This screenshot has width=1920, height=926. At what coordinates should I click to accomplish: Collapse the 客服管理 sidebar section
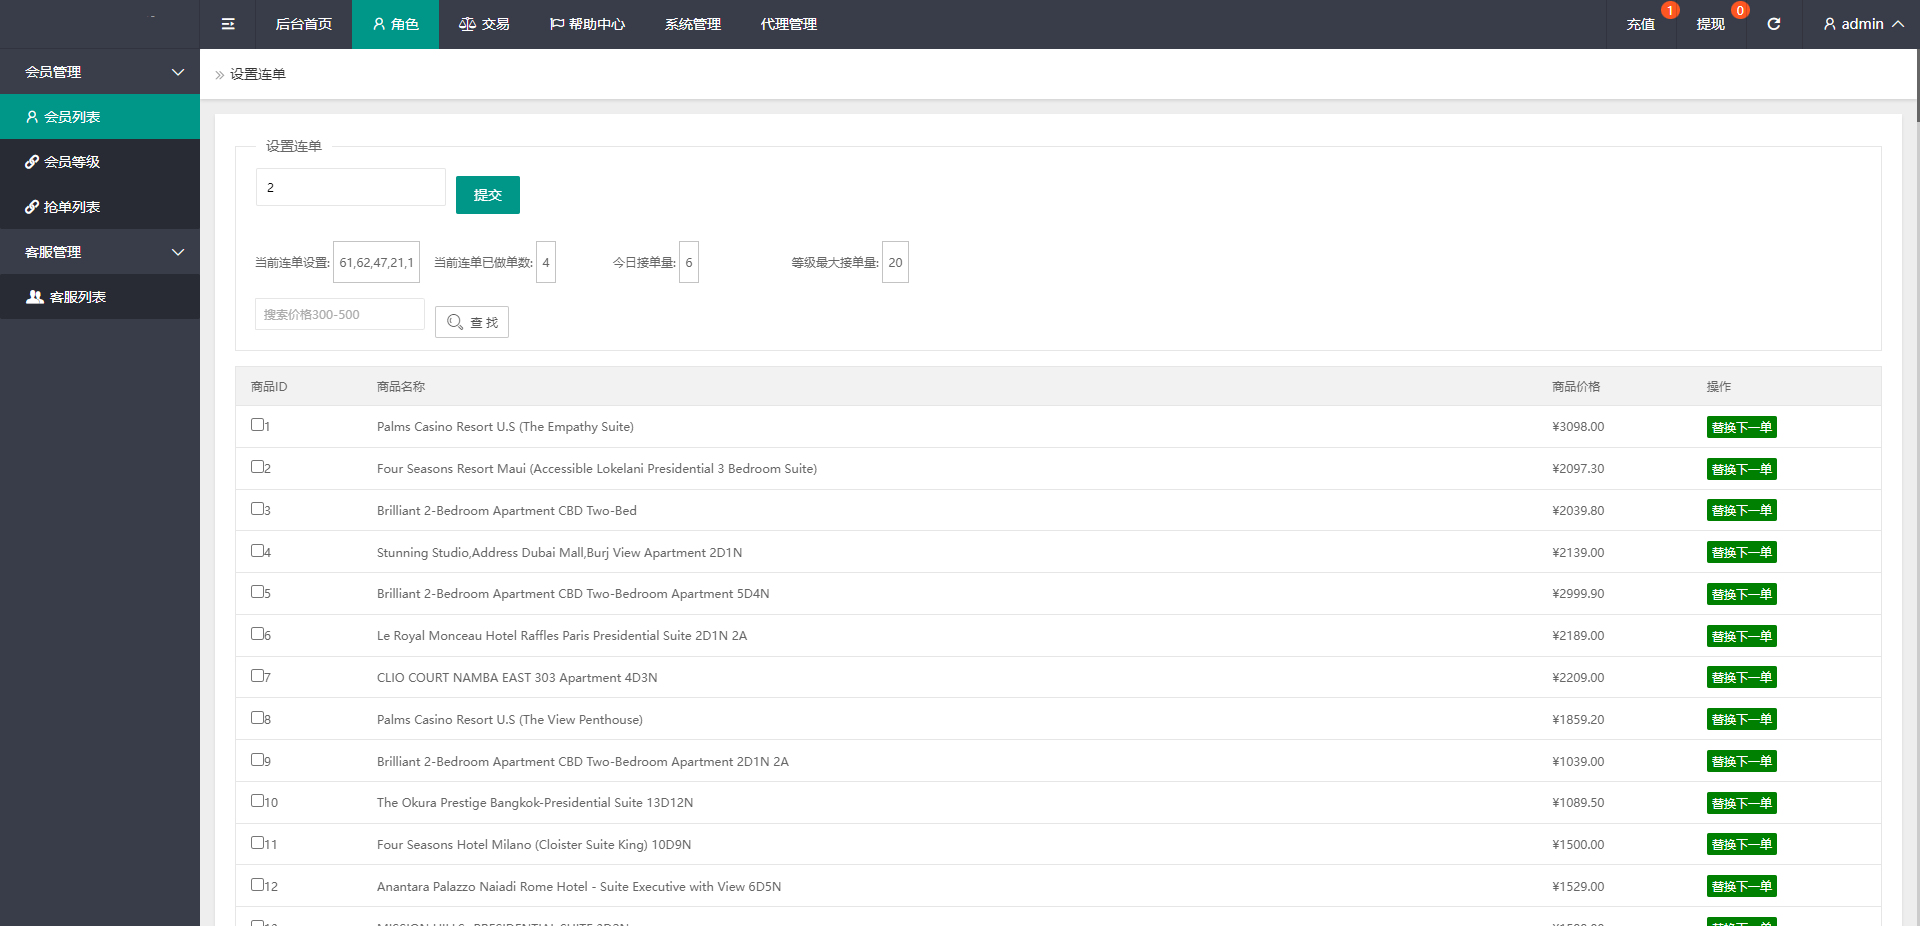point(178,252)
